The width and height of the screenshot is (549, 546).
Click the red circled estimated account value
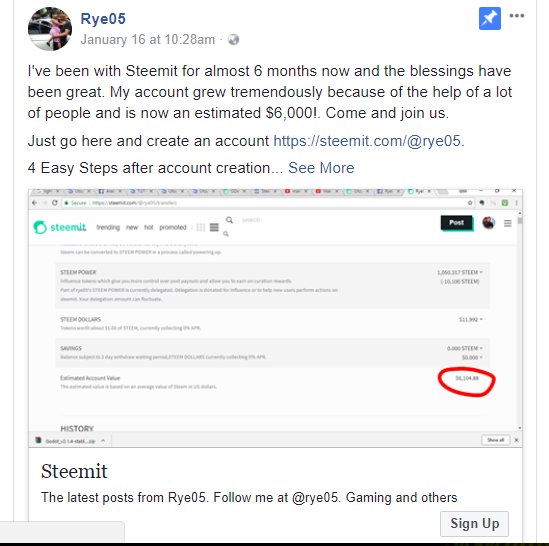[x=467, y=378]
